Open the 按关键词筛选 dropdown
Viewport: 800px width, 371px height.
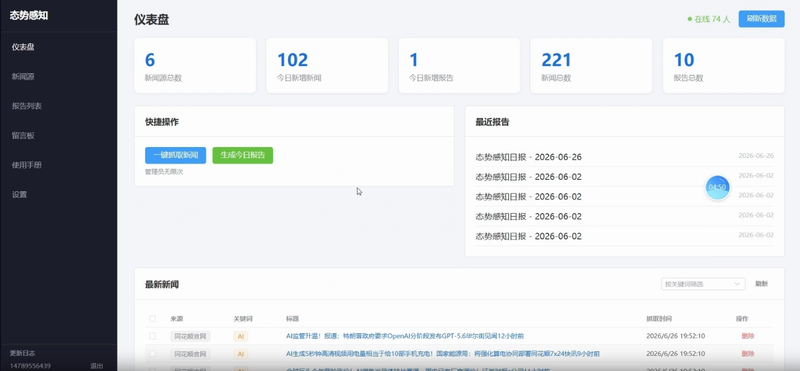703,284
